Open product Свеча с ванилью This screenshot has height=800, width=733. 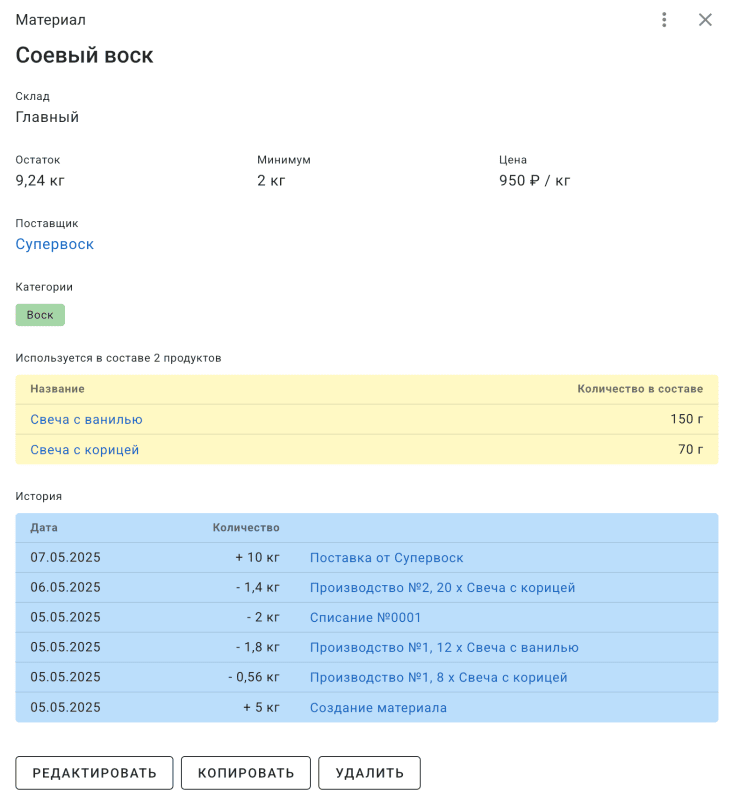(86, 420)
